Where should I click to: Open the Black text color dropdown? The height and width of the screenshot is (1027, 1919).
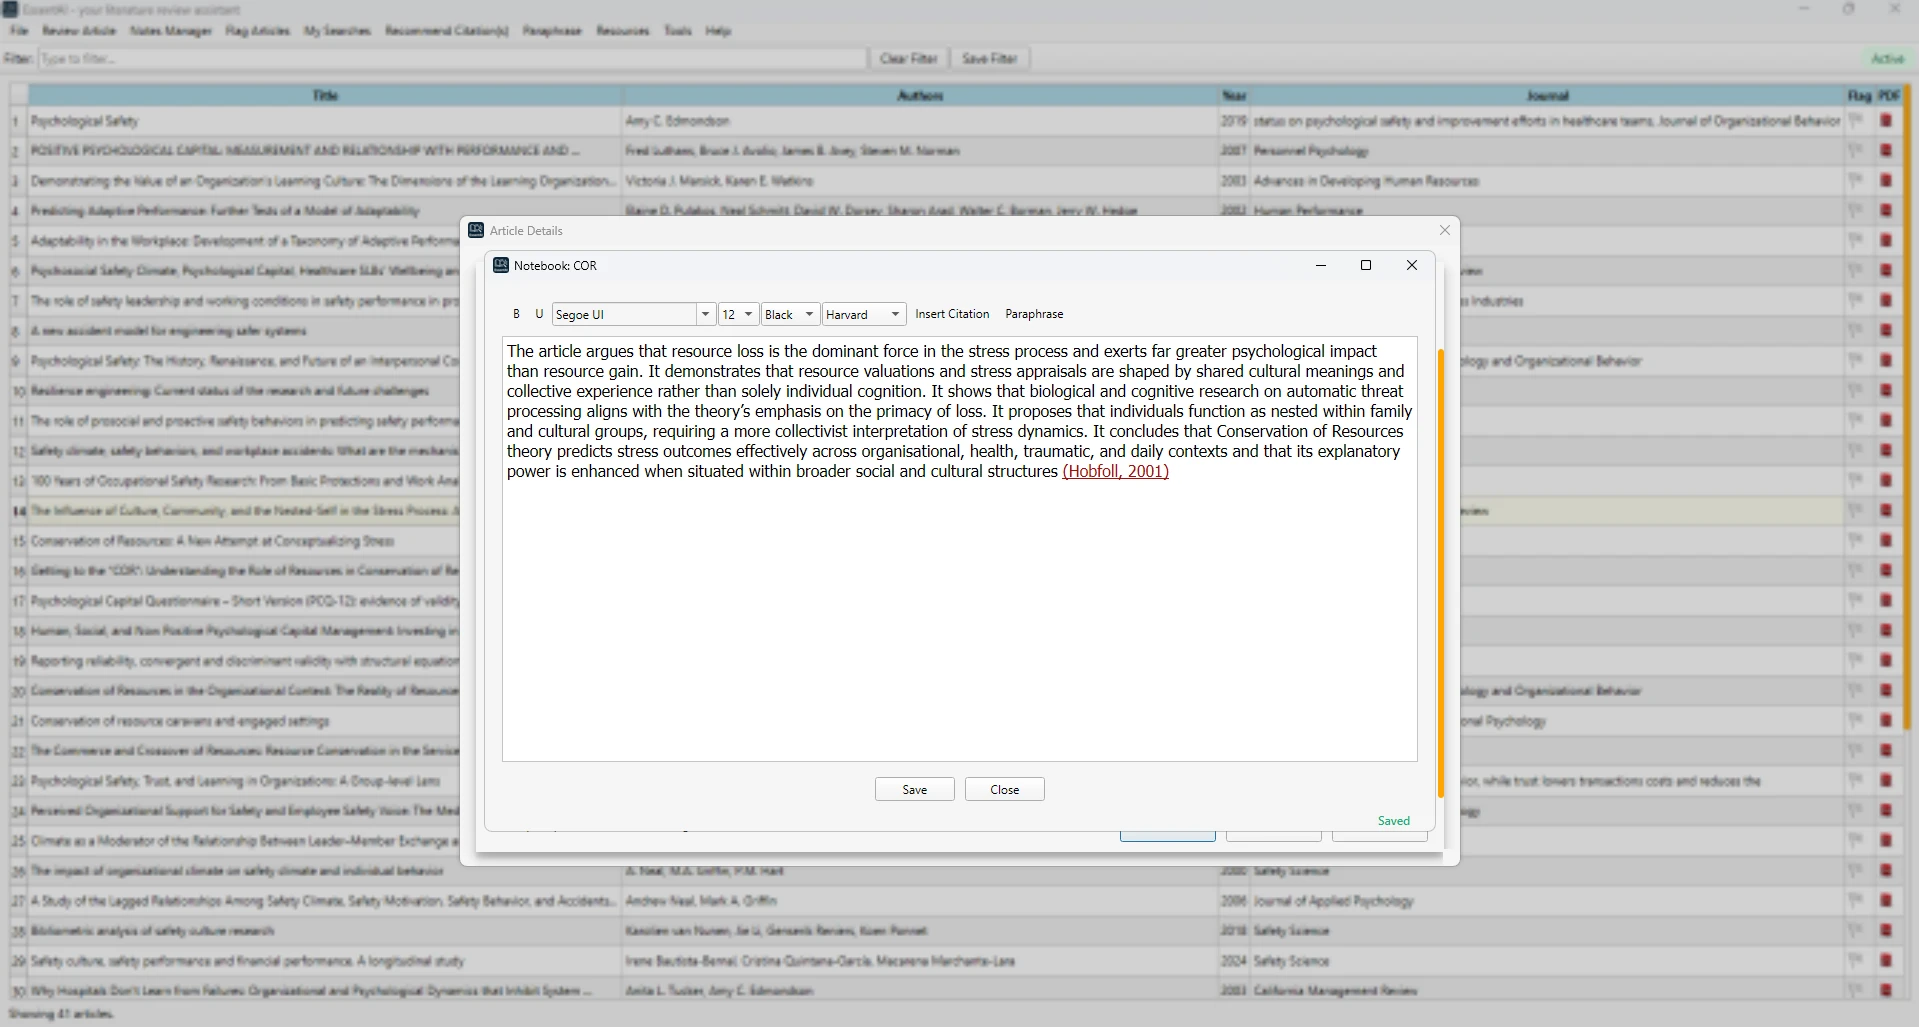point(809,314)
